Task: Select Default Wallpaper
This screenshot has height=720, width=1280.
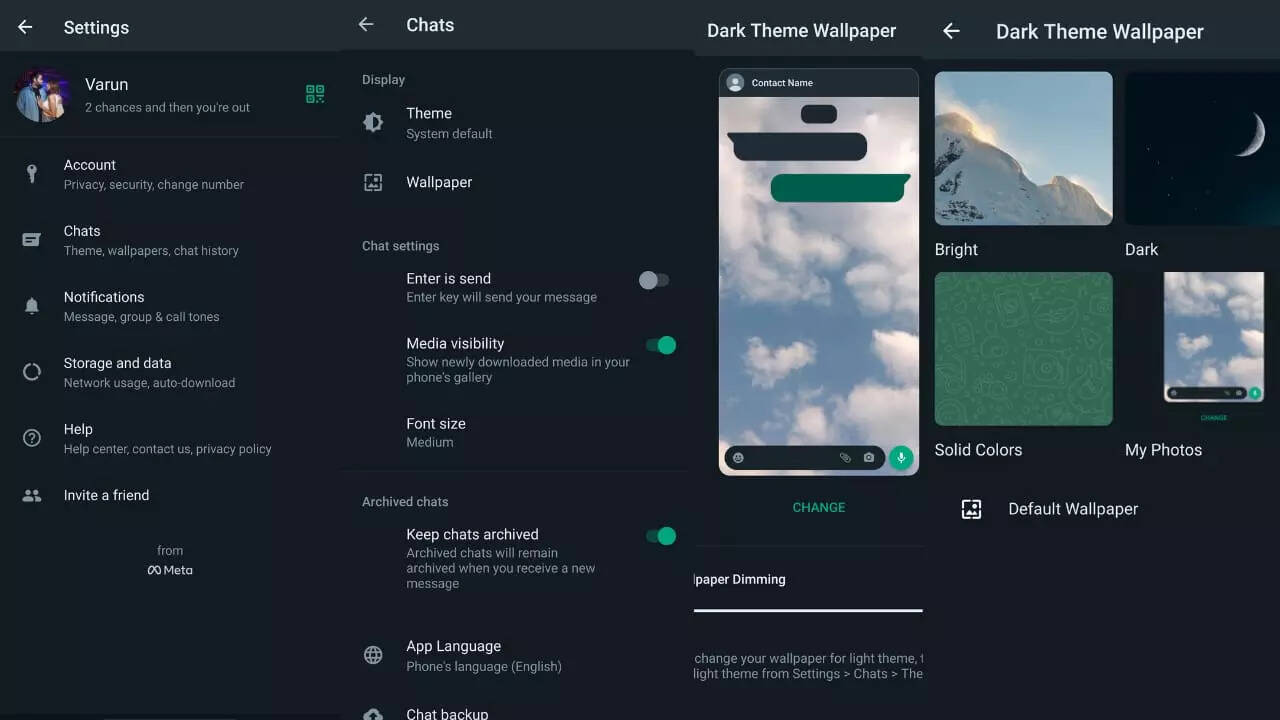Action: (1073, 509)
